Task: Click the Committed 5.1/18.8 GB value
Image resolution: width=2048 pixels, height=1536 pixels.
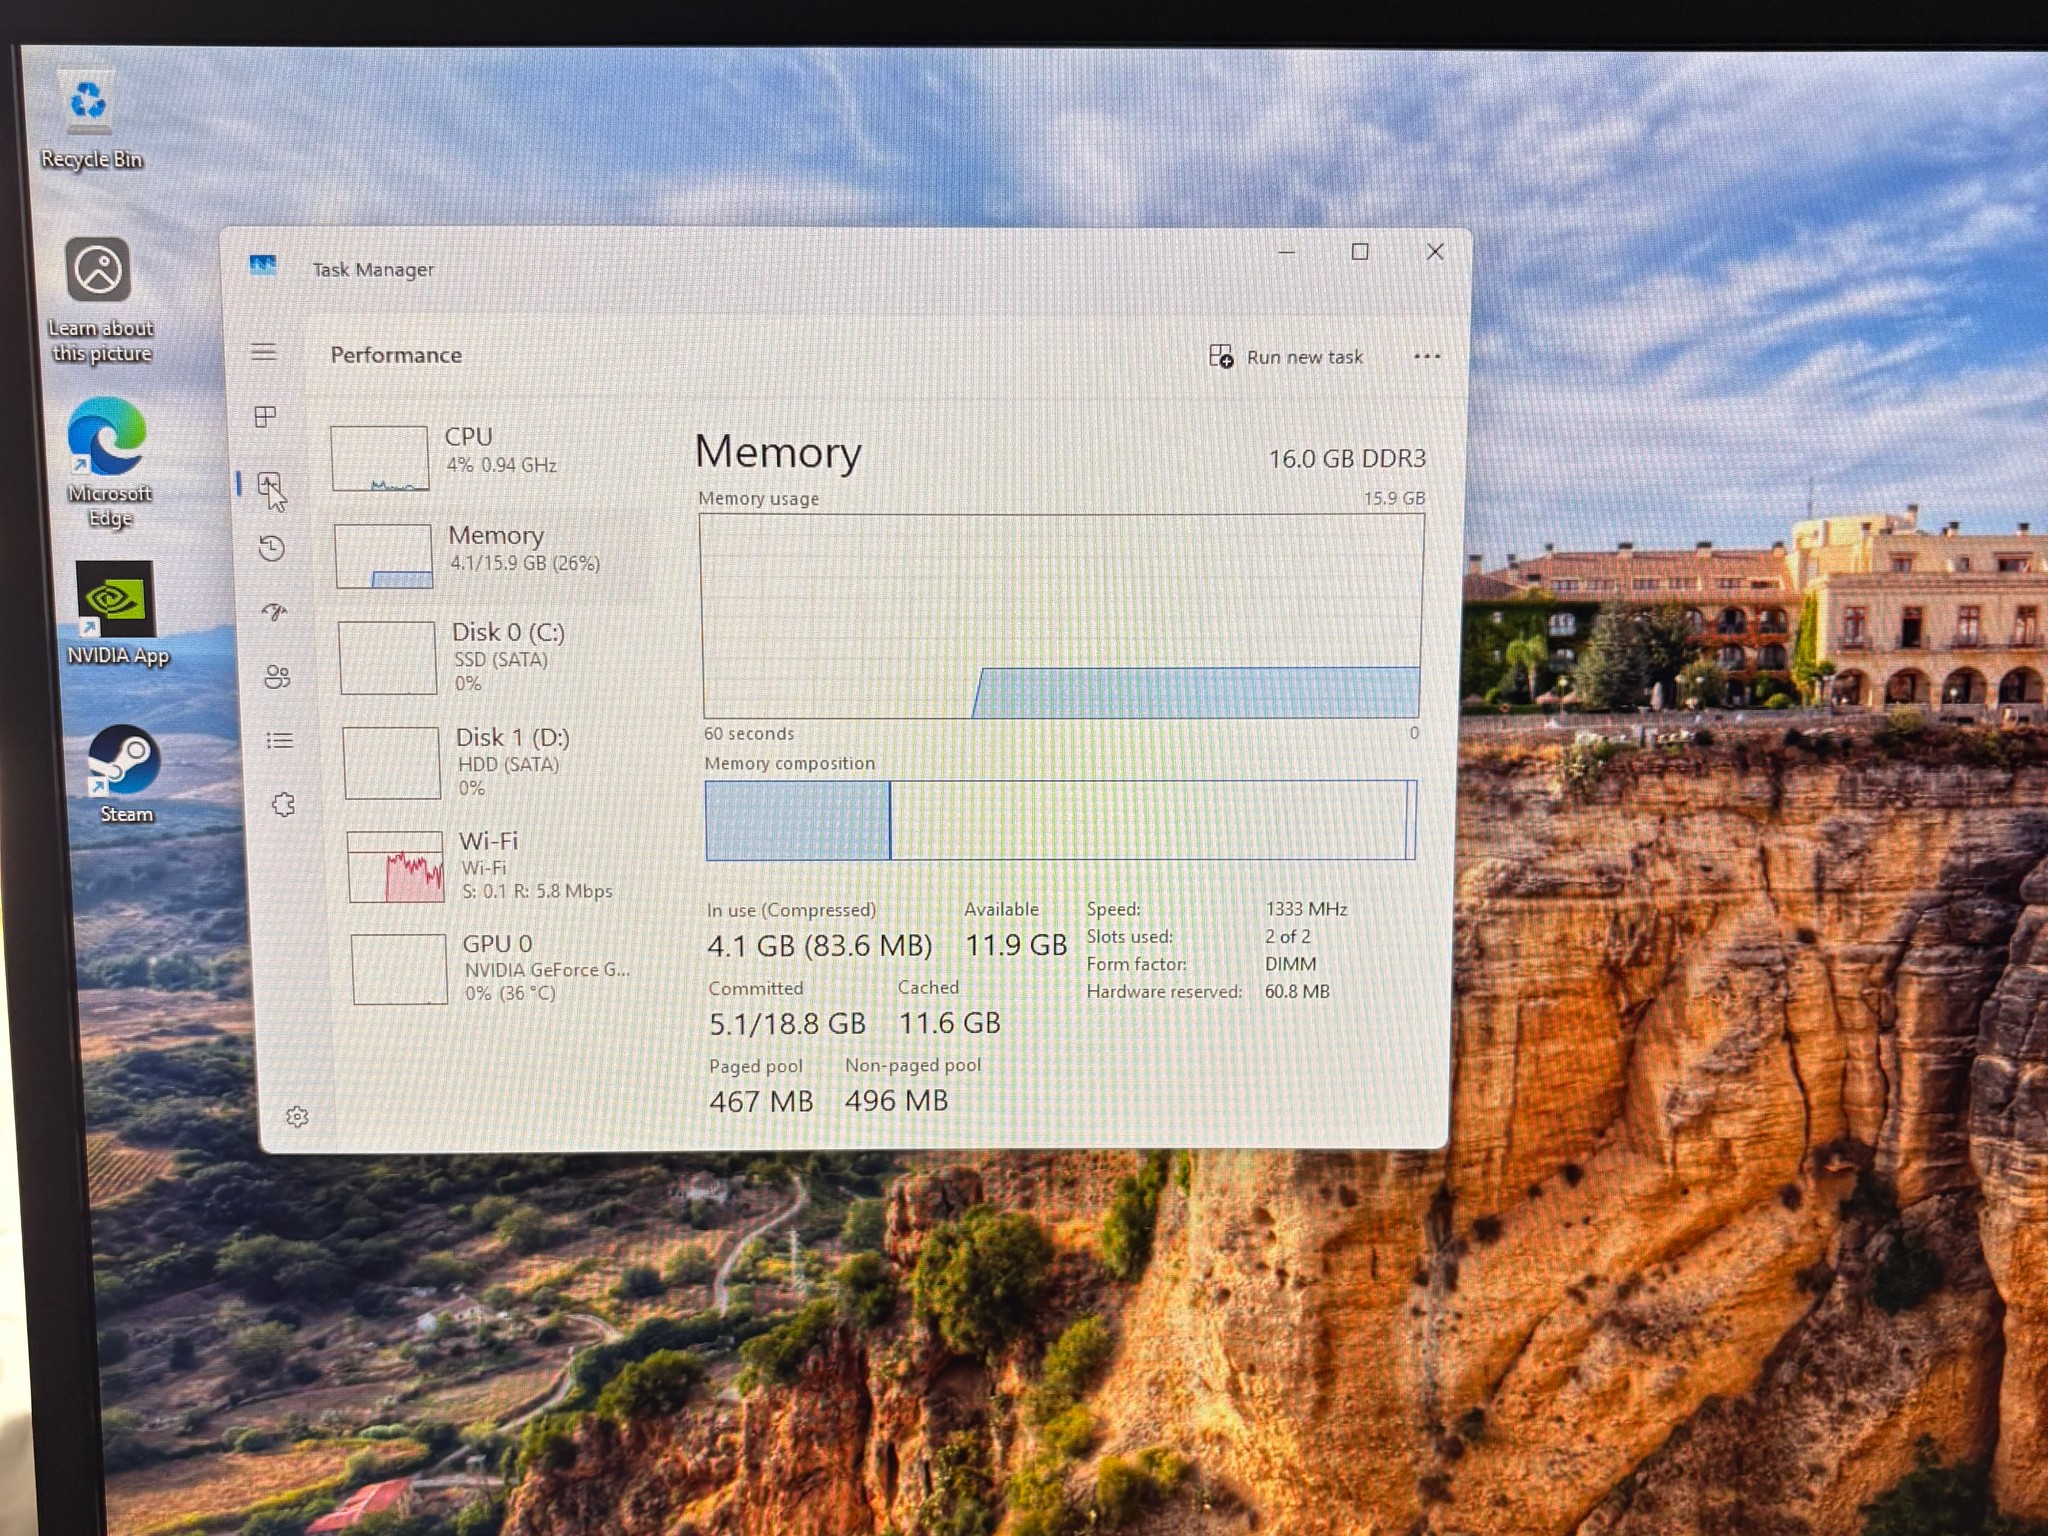Action: point(787,1024)
